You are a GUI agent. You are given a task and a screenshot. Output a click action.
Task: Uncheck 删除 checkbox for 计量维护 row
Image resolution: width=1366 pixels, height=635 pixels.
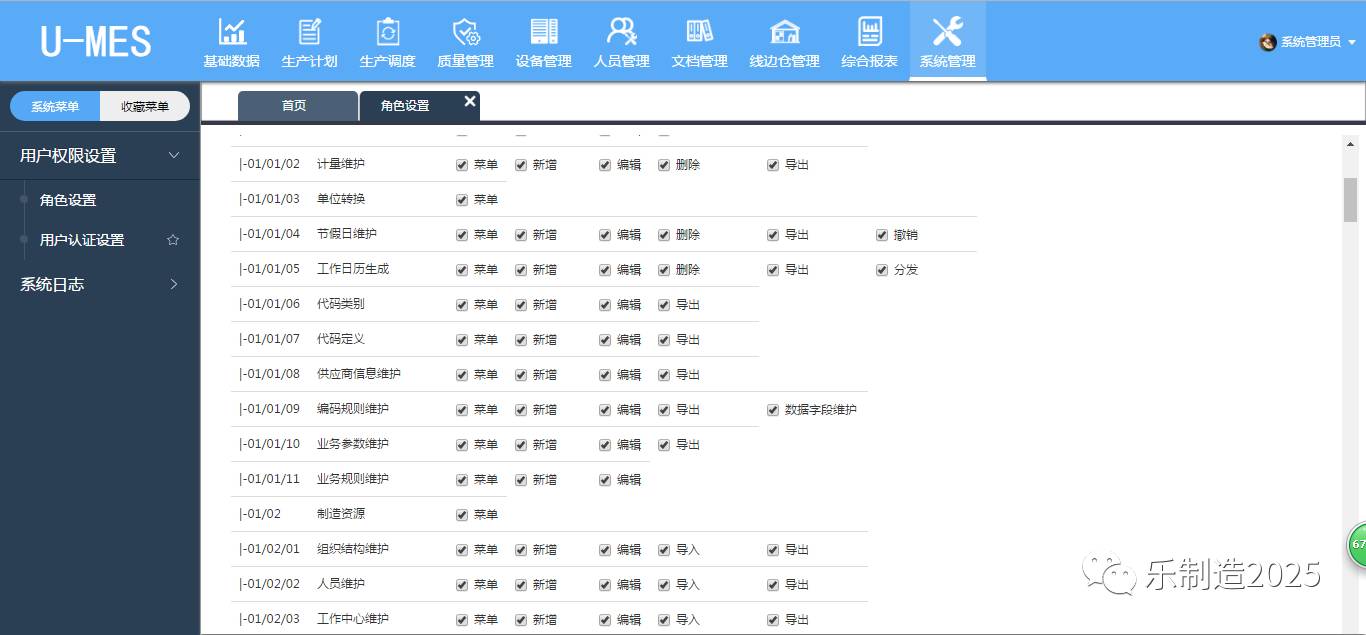pyautogui.click(x=664, y=165)
